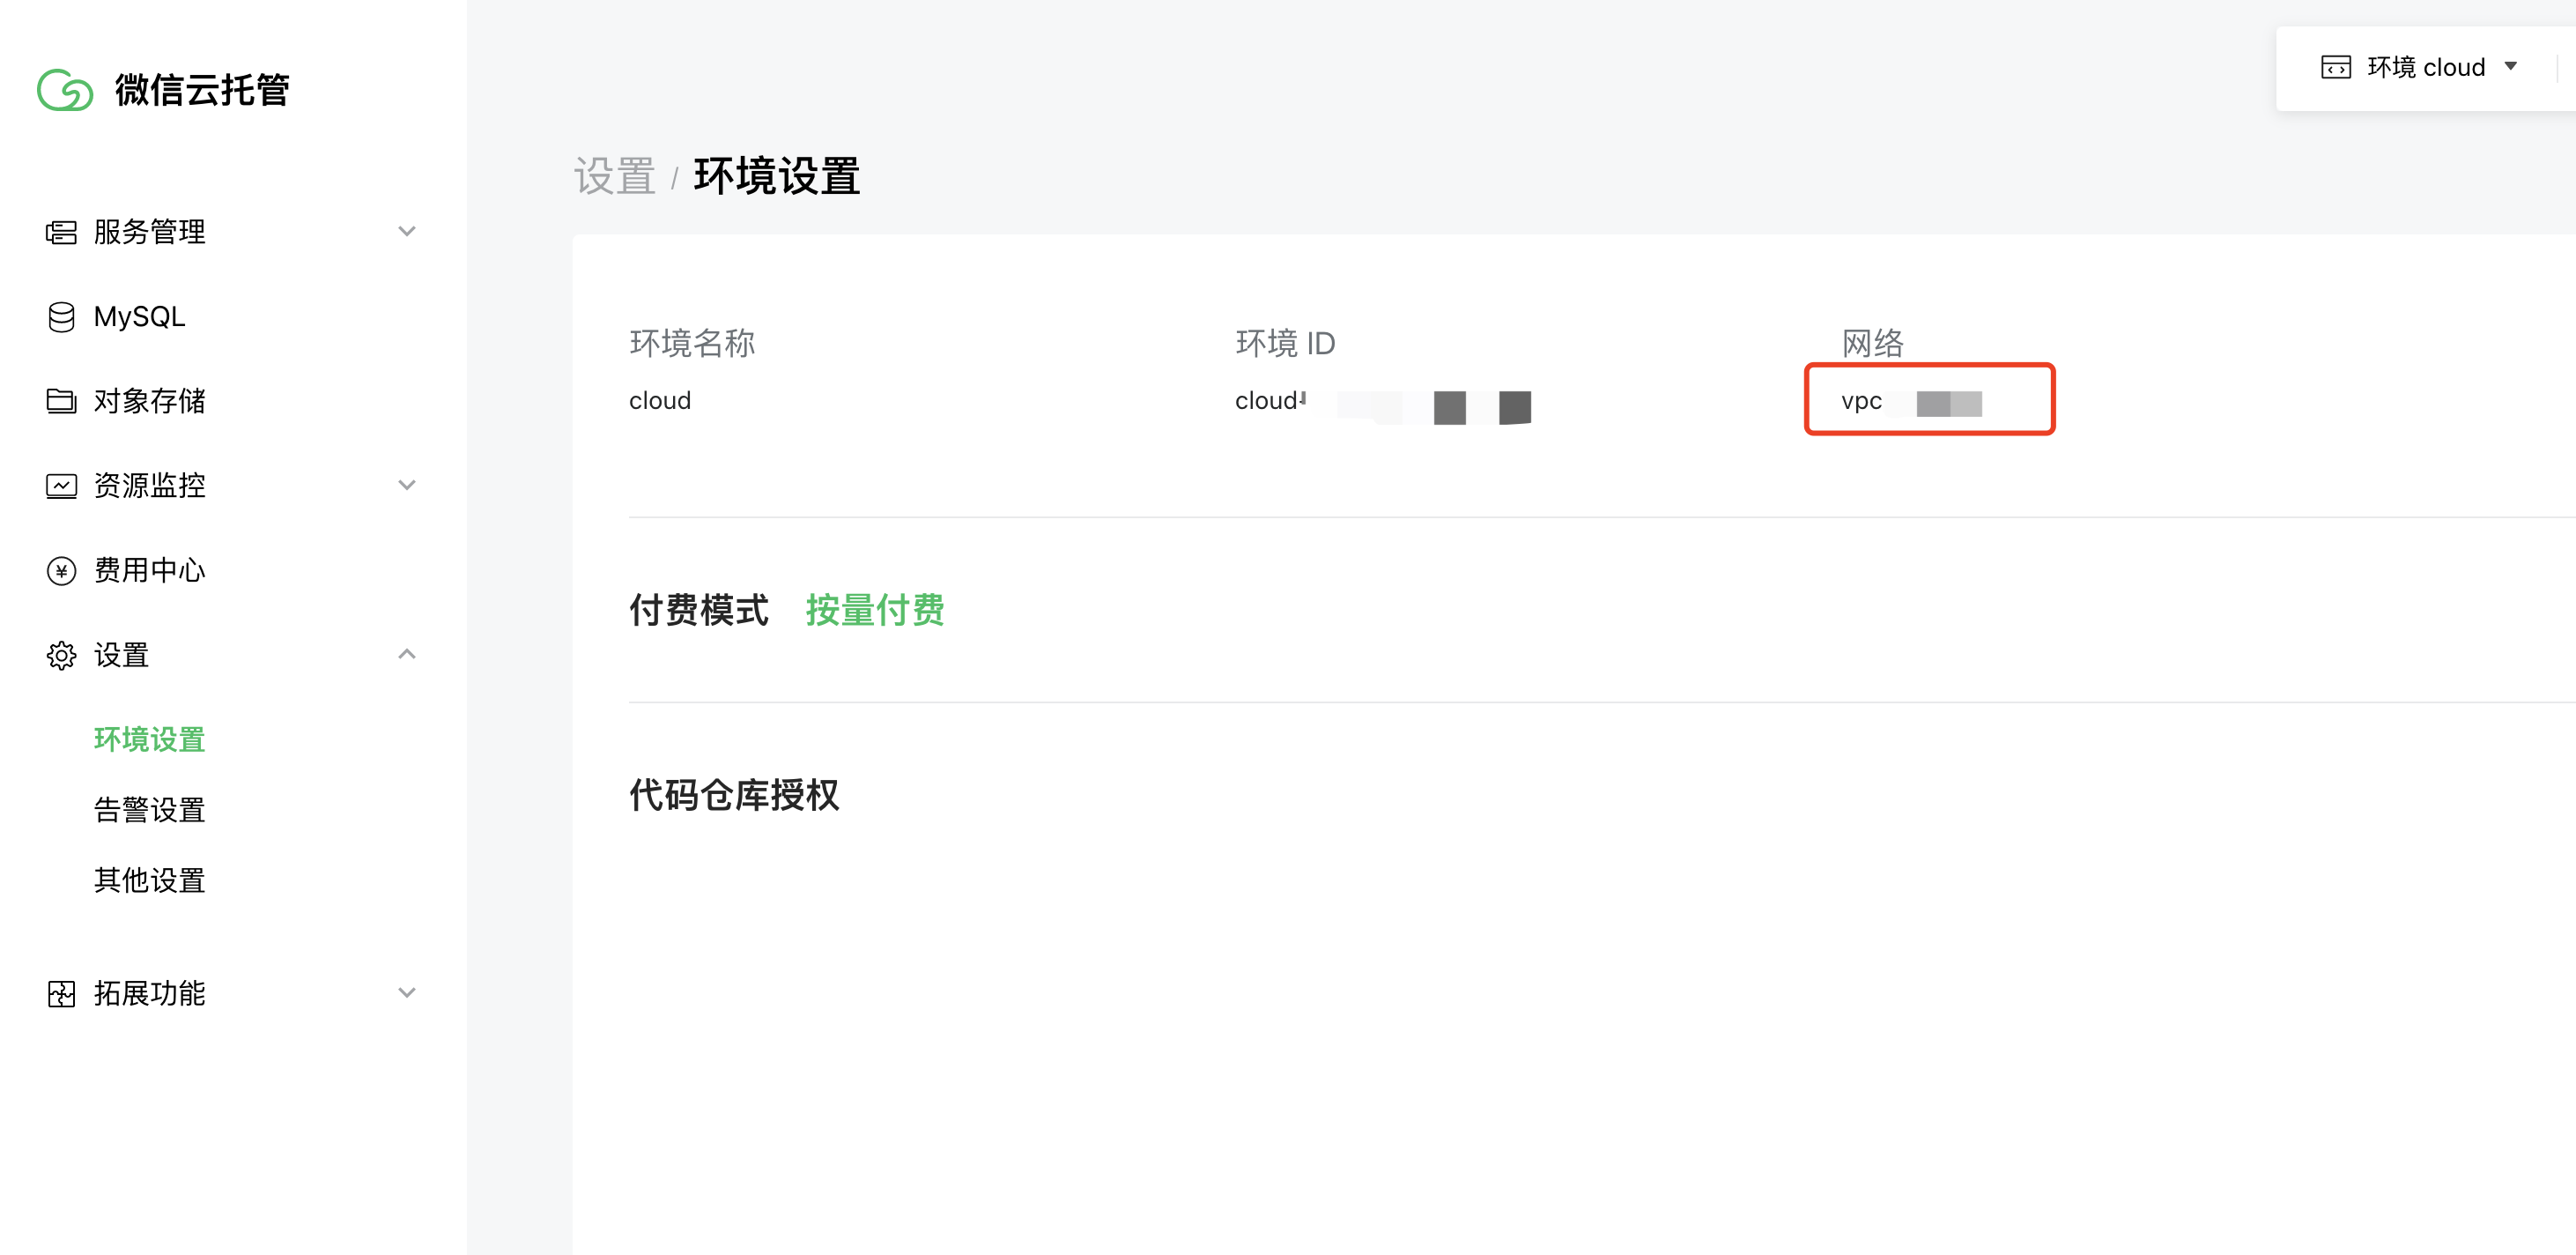
Task: Open 告警设置 submenu item
Action: [x=149, y=810]
